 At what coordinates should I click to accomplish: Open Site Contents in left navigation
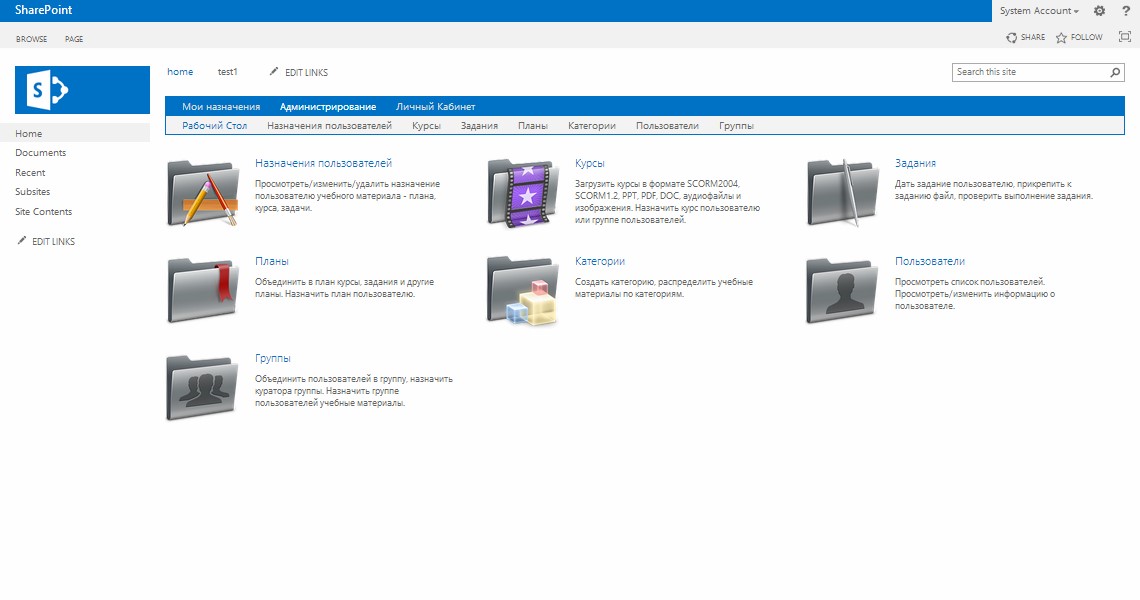pyautogui.click(x=44, y=212)
